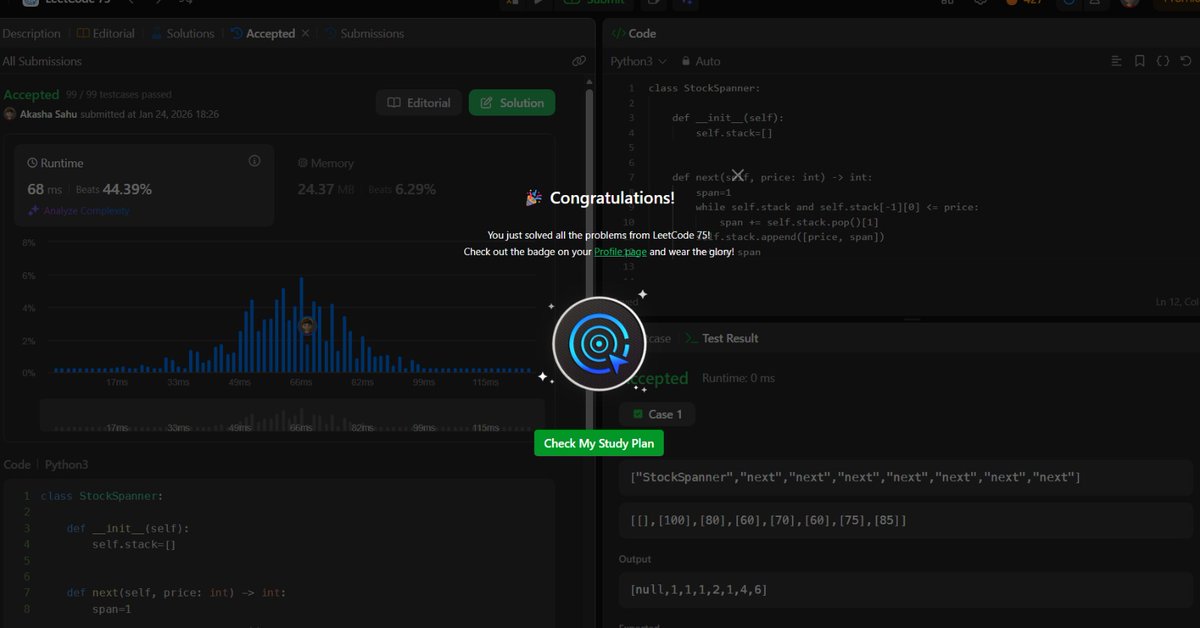Open Akasha Sahu's profile name
Viewport: 1200px width, 628px height.
50,114
